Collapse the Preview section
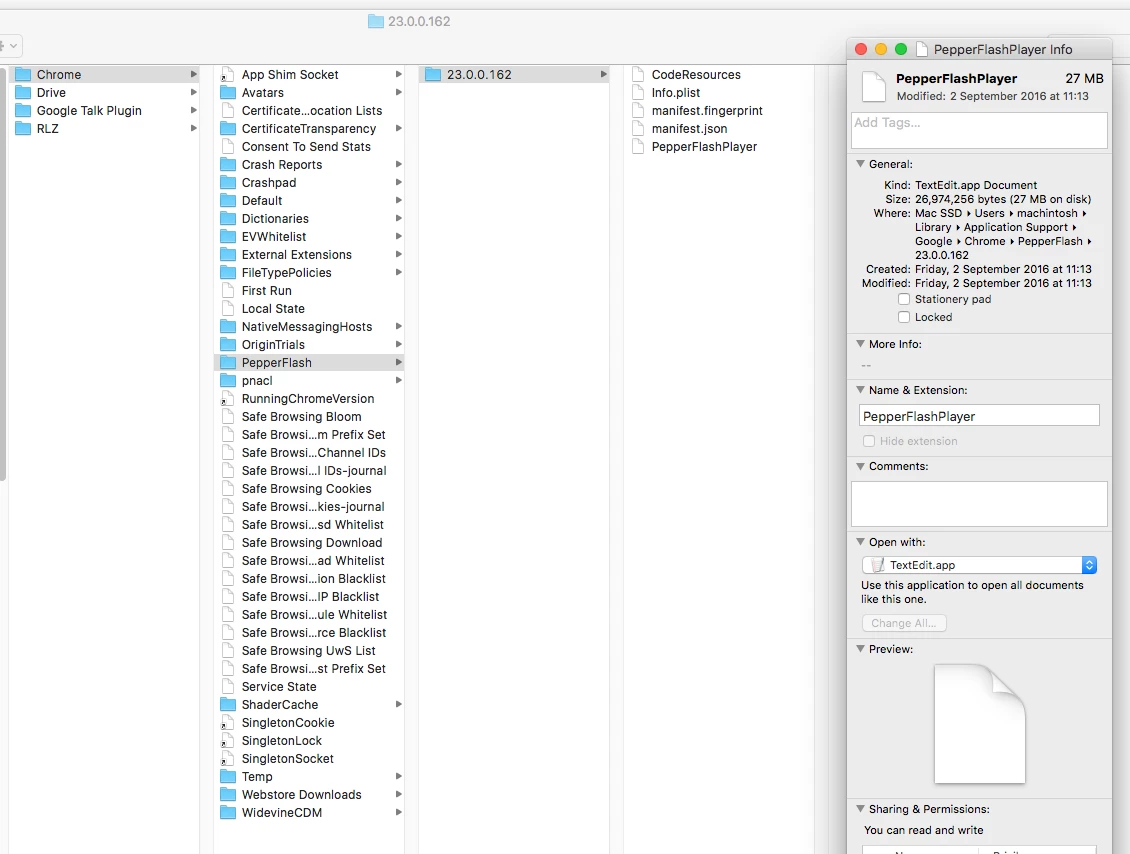Viewport: 1130px width, 854px height. click(860, 649)
